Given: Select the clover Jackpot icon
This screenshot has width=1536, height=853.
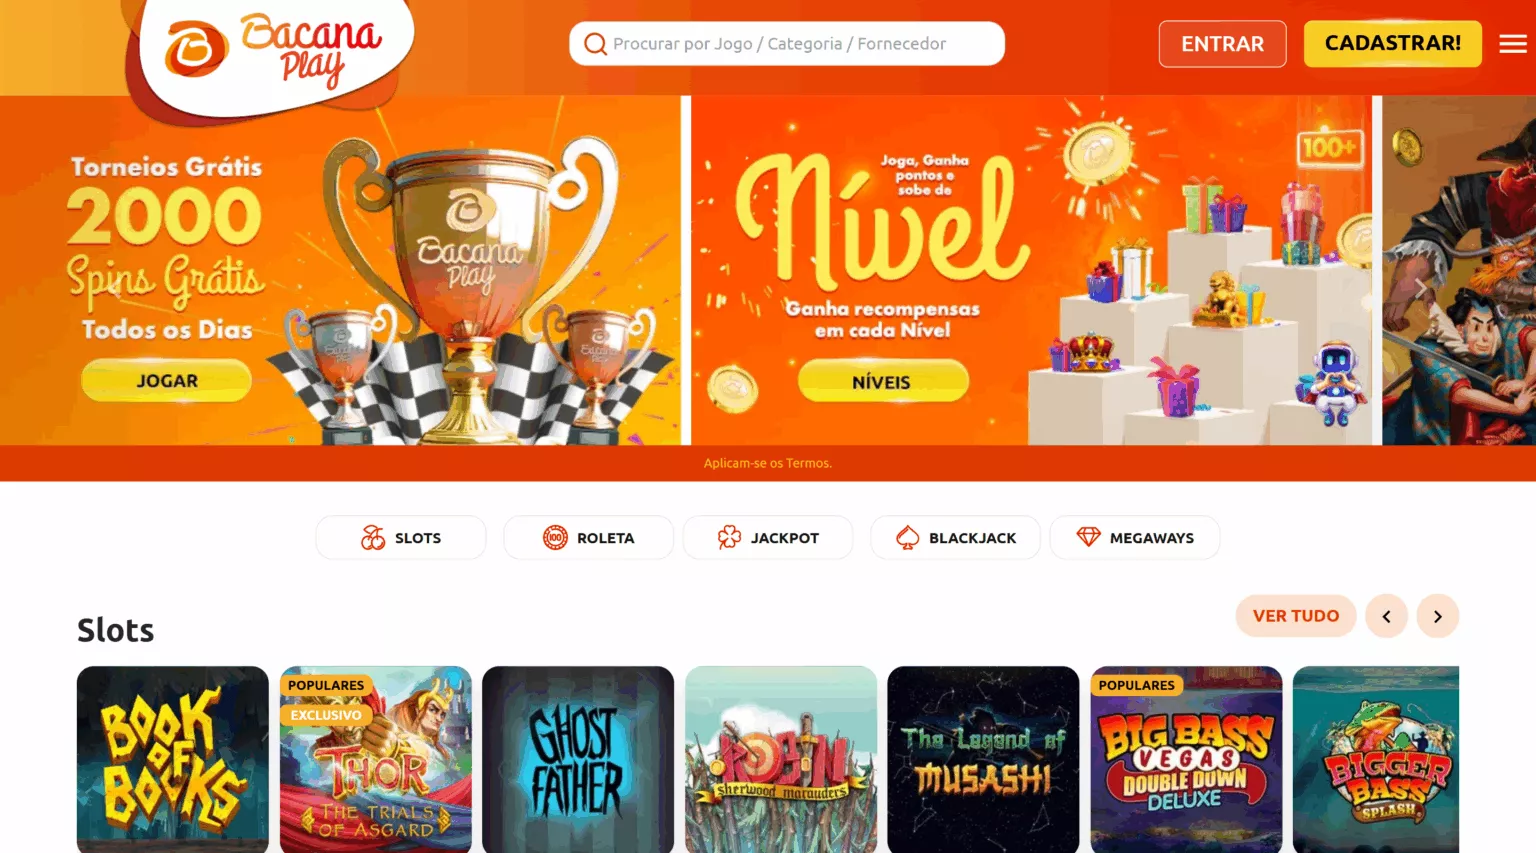Looking at the screenshot, I should pos(729,538).
